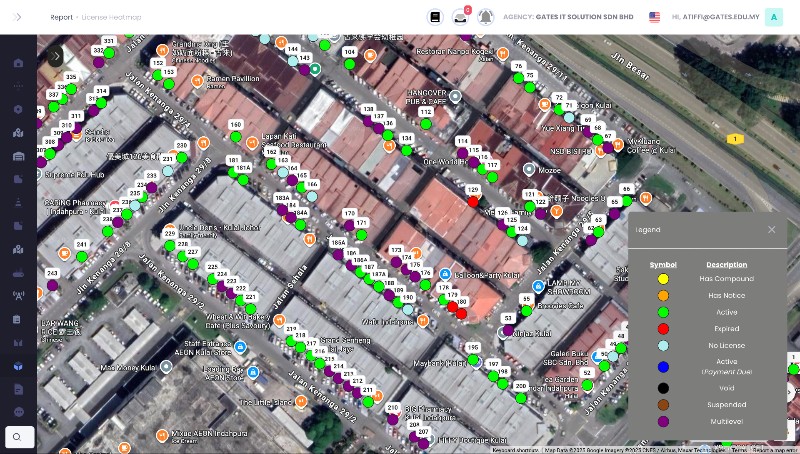The width and height of the screenshot is (800, 454).
Task: Change language via the flag icon
Action: [654, 17]
